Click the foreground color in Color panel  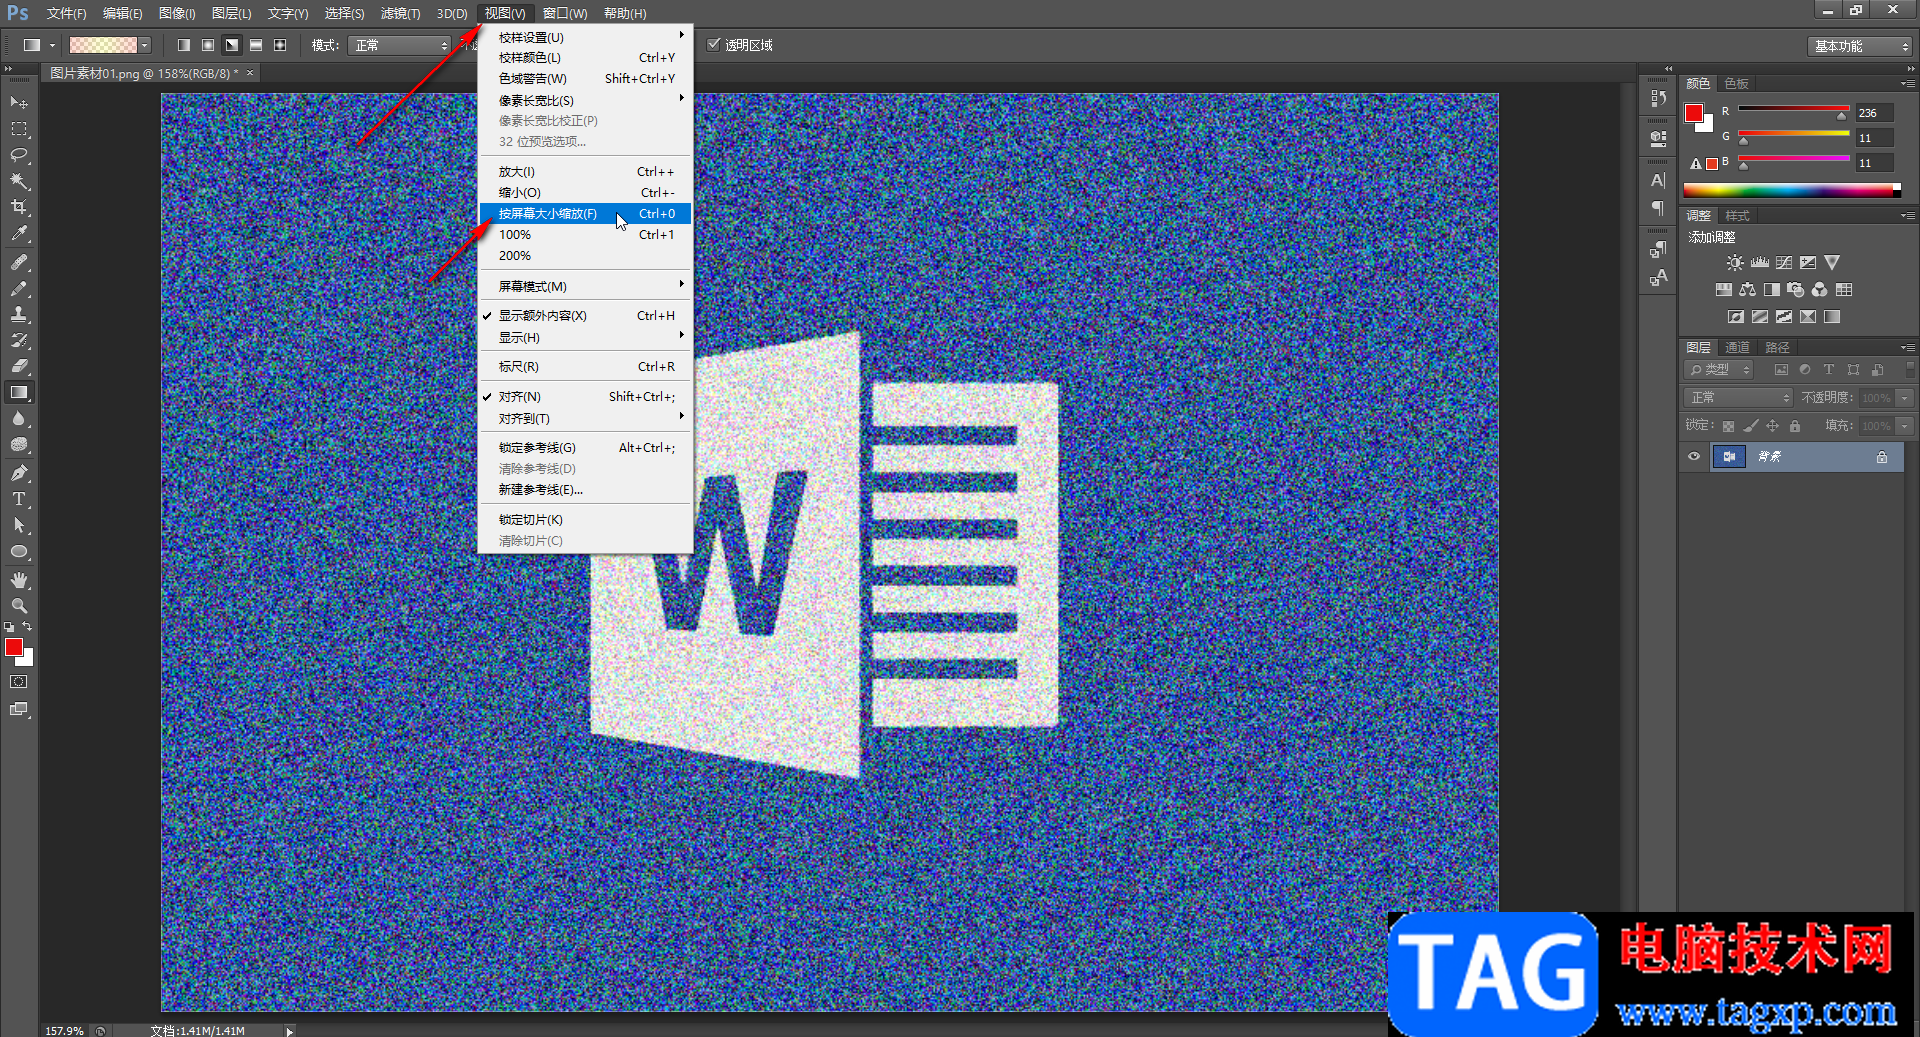[x=1694, y=113]
